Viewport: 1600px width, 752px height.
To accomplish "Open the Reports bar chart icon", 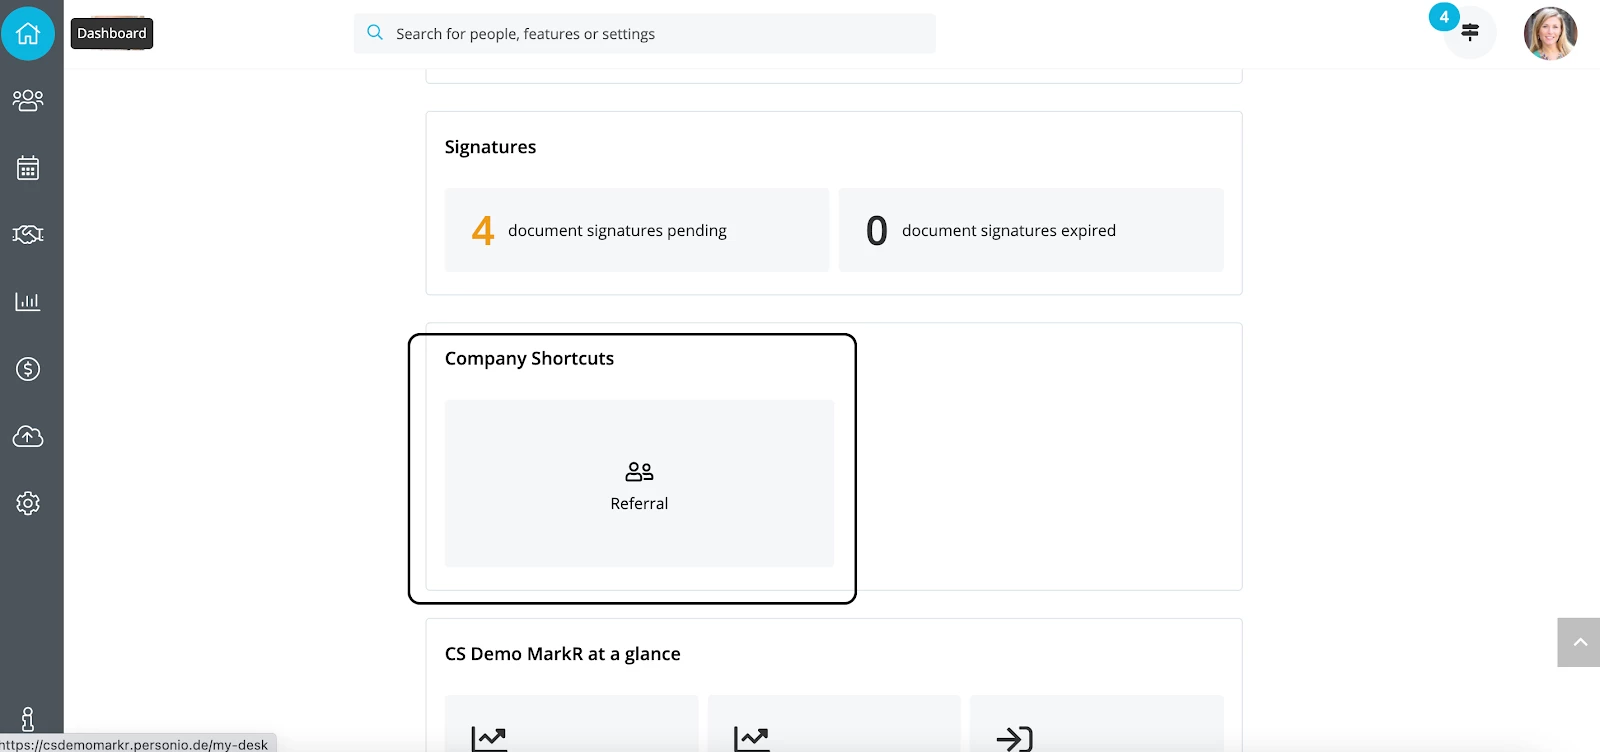I will (x=28, y=301).
